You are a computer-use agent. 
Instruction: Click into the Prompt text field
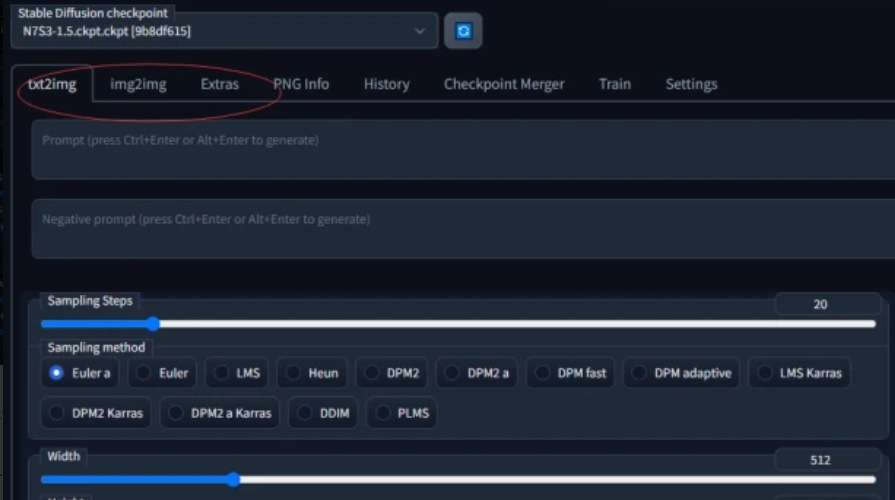pos(460,150)
